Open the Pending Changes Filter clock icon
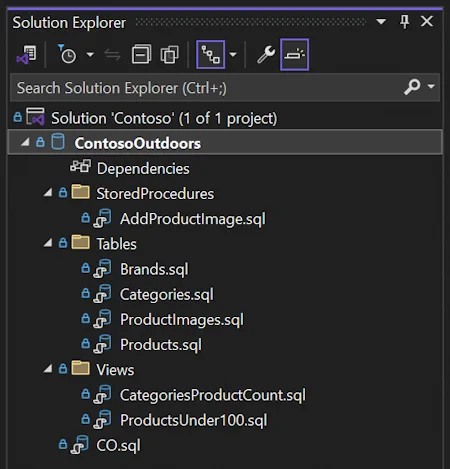Screen dimensions: 450x469 [67, 54]
